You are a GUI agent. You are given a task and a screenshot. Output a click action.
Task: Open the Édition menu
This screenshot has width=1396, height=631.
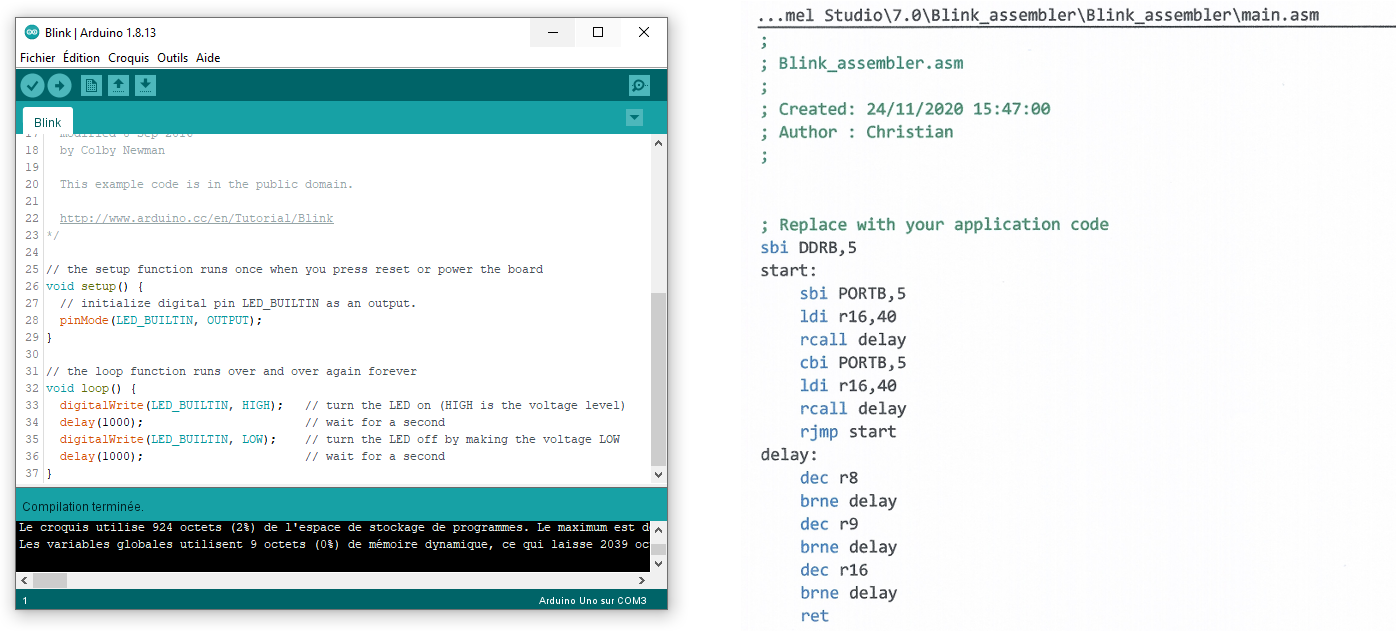coord(82,58)
